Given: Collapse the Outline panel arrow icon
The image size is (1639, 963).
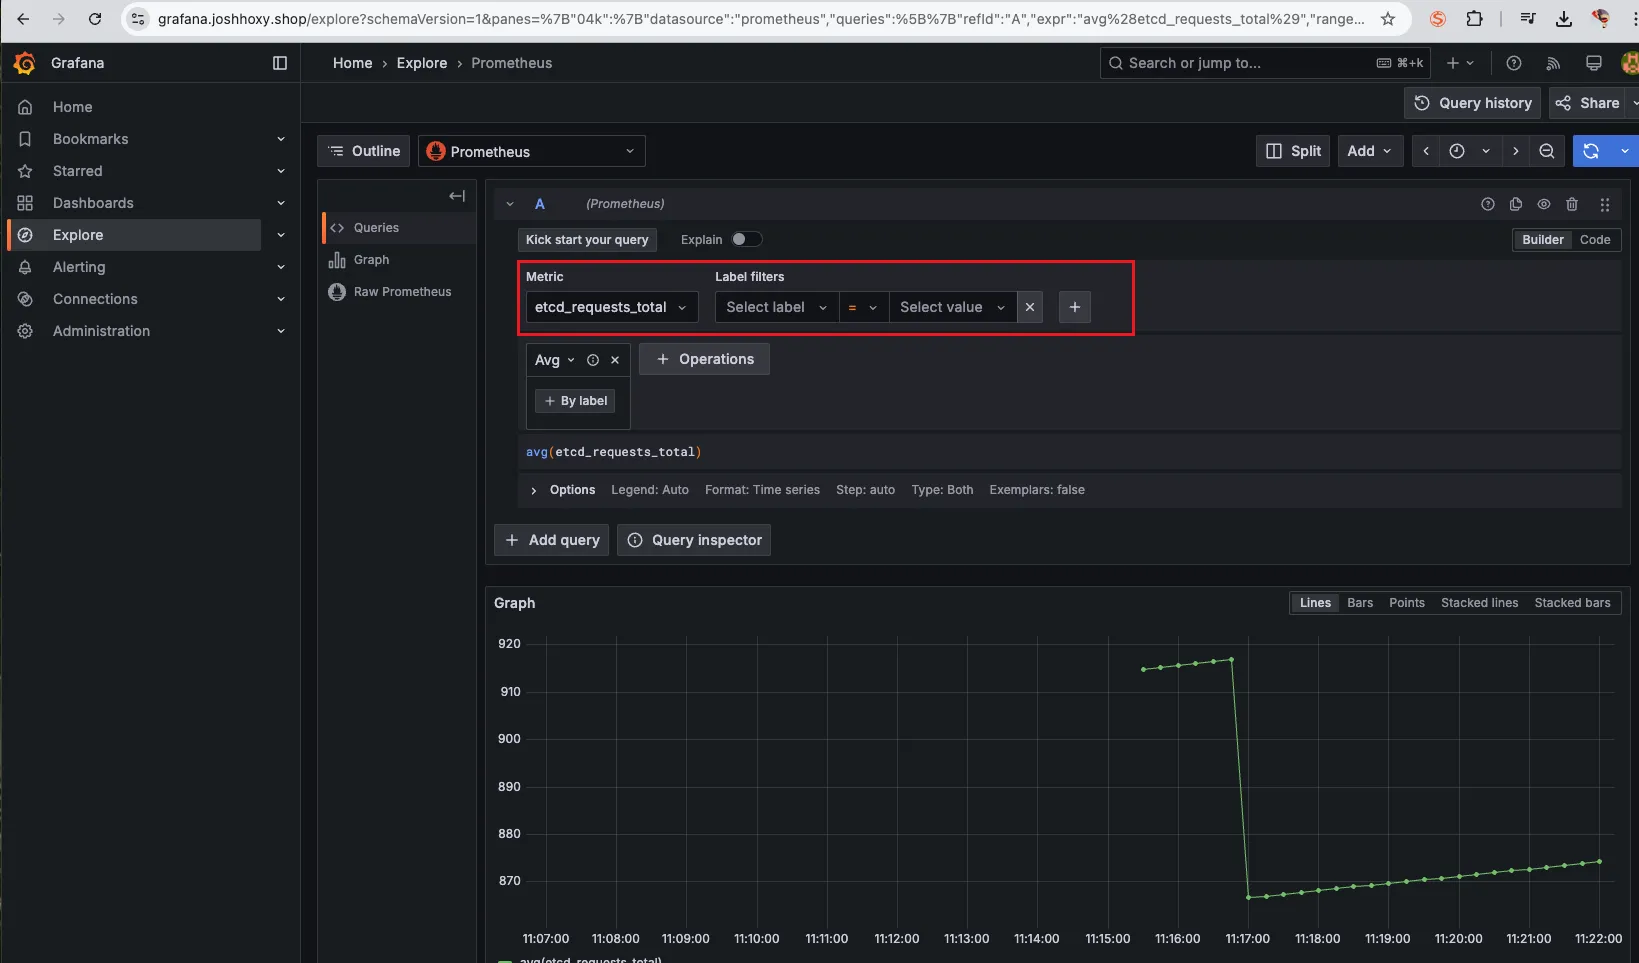Looking at the screenshot, I should point(457,196).
